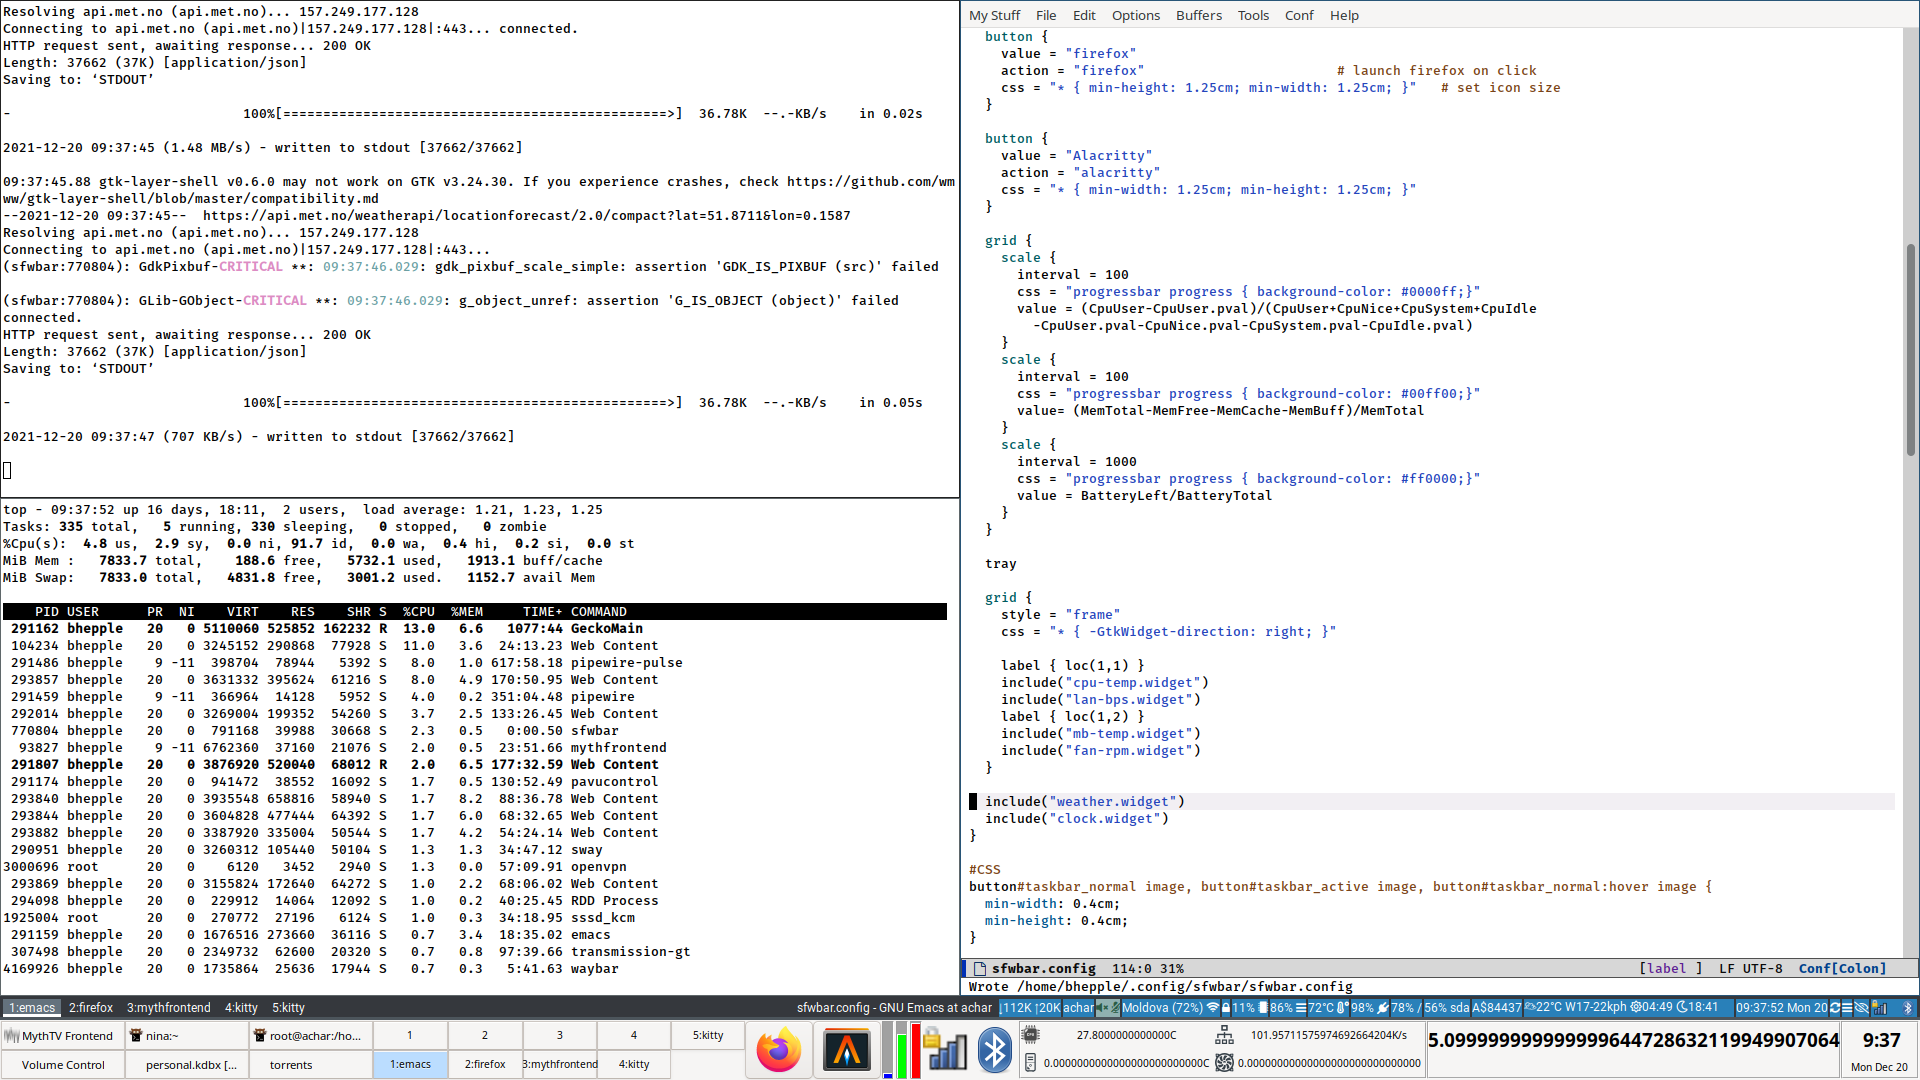
Task: Click the UTF-8 encoding indicator in mode line
Action: pos(1763,969)
